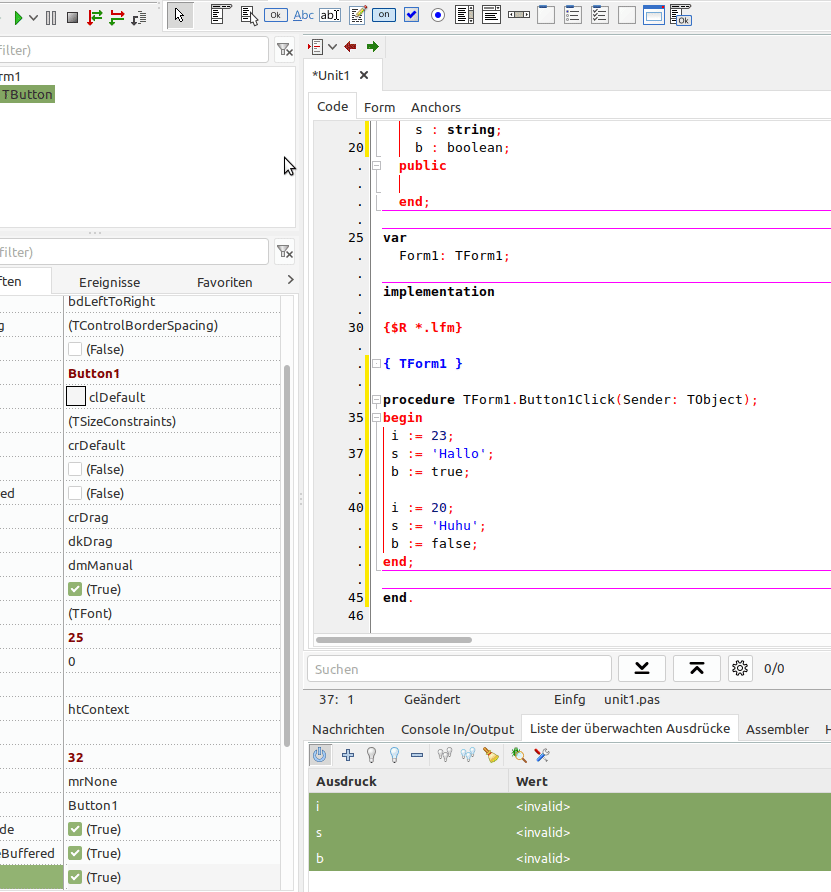Collapse the begin block fold marker
Image resolution: width=831 pixels, height=892 pixels.
click(377, 418)
